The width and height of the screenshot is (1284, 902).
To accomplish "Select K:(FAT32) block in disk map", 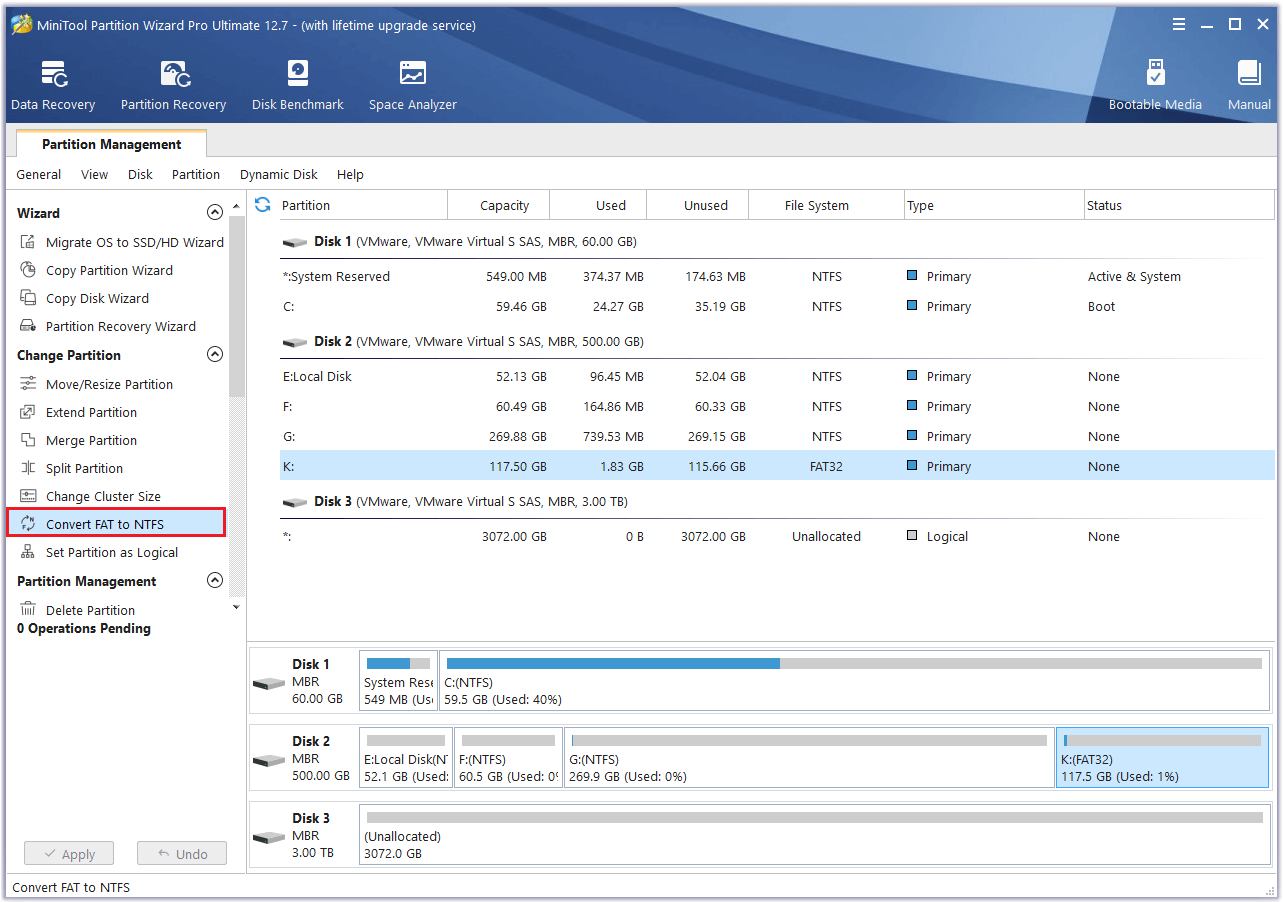I will pos(1162,757).
